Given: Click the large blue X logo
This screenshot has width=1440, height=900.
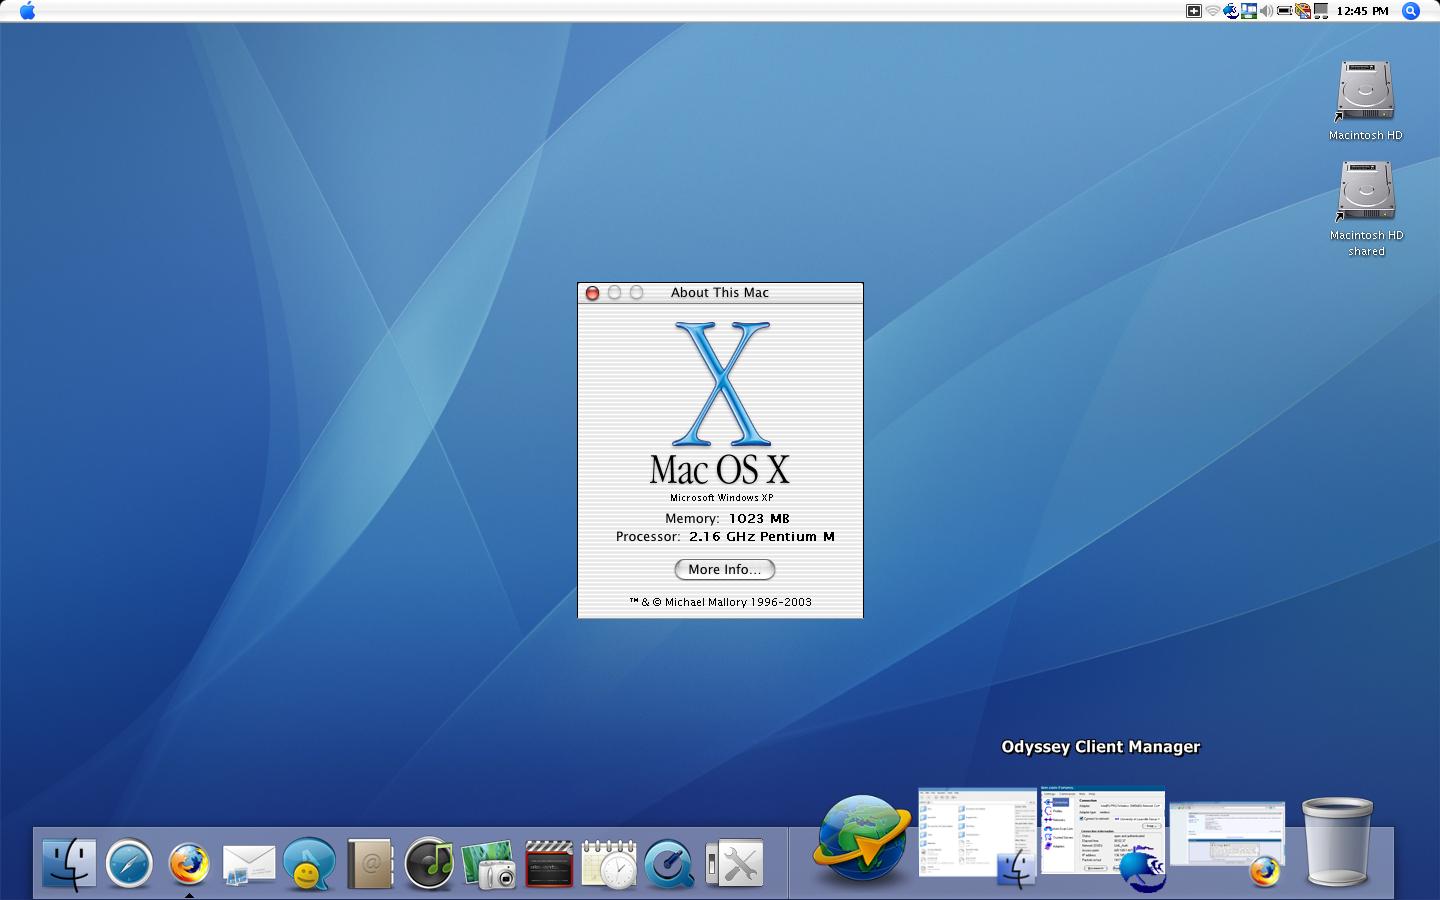Looking at the screenshot, I should [721, 383].
